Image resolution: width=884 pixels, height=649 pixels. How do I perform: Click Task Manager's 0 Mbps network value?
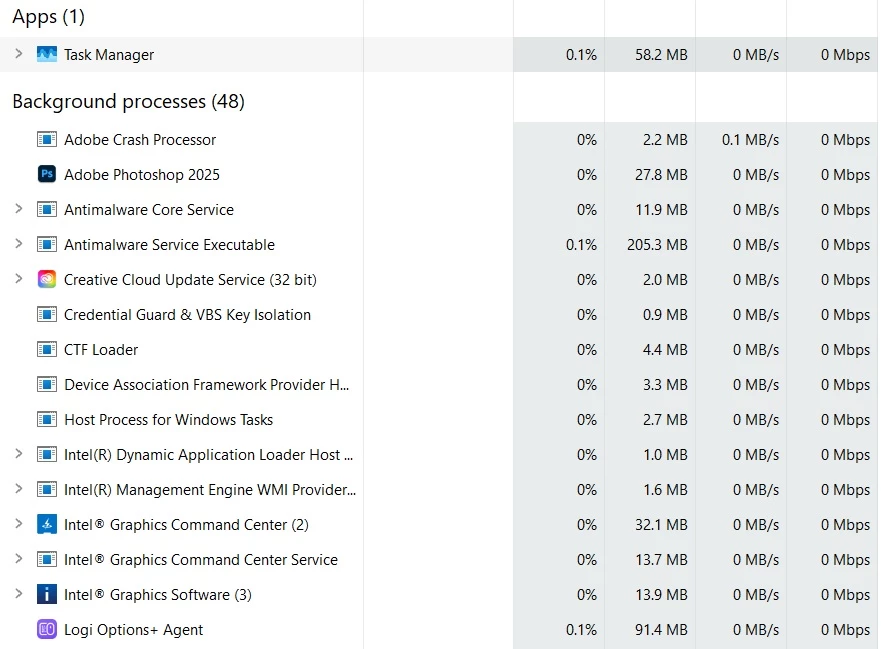pos(846,55)
